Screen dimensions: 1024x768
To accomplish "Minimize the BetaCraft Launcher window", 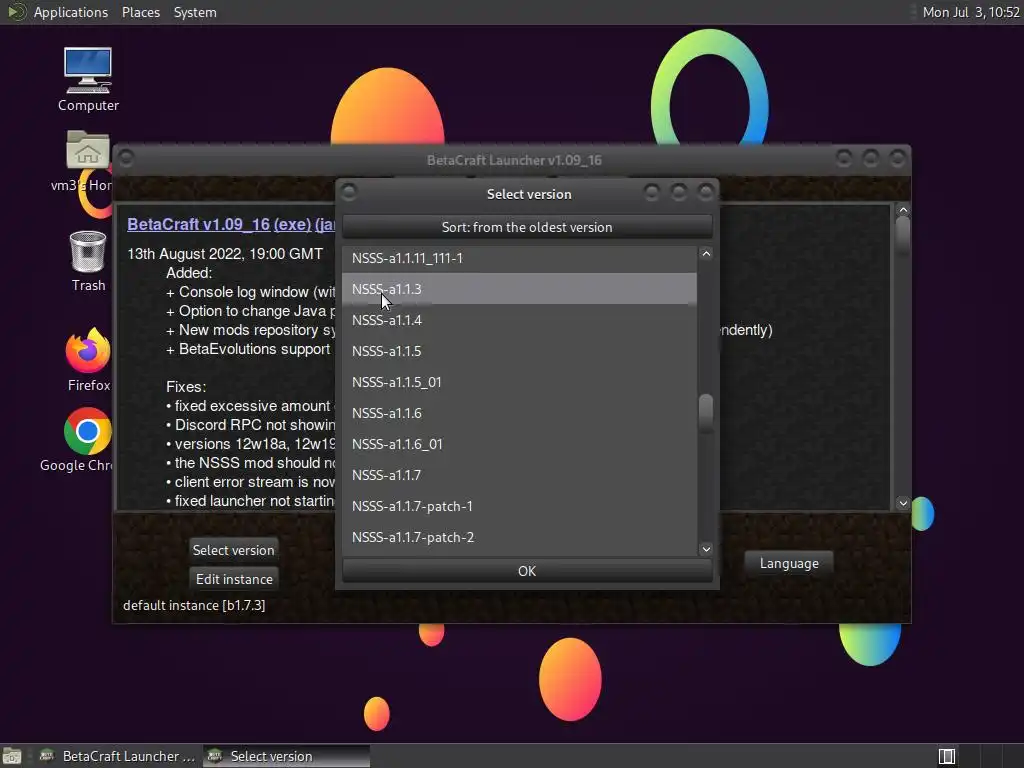I will [844, 158].
